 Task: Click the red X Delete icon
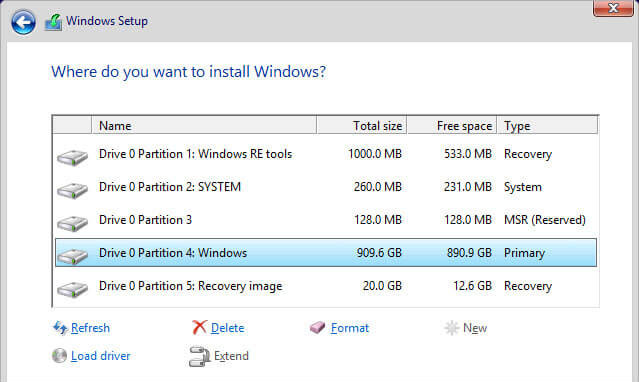point(199,327)
